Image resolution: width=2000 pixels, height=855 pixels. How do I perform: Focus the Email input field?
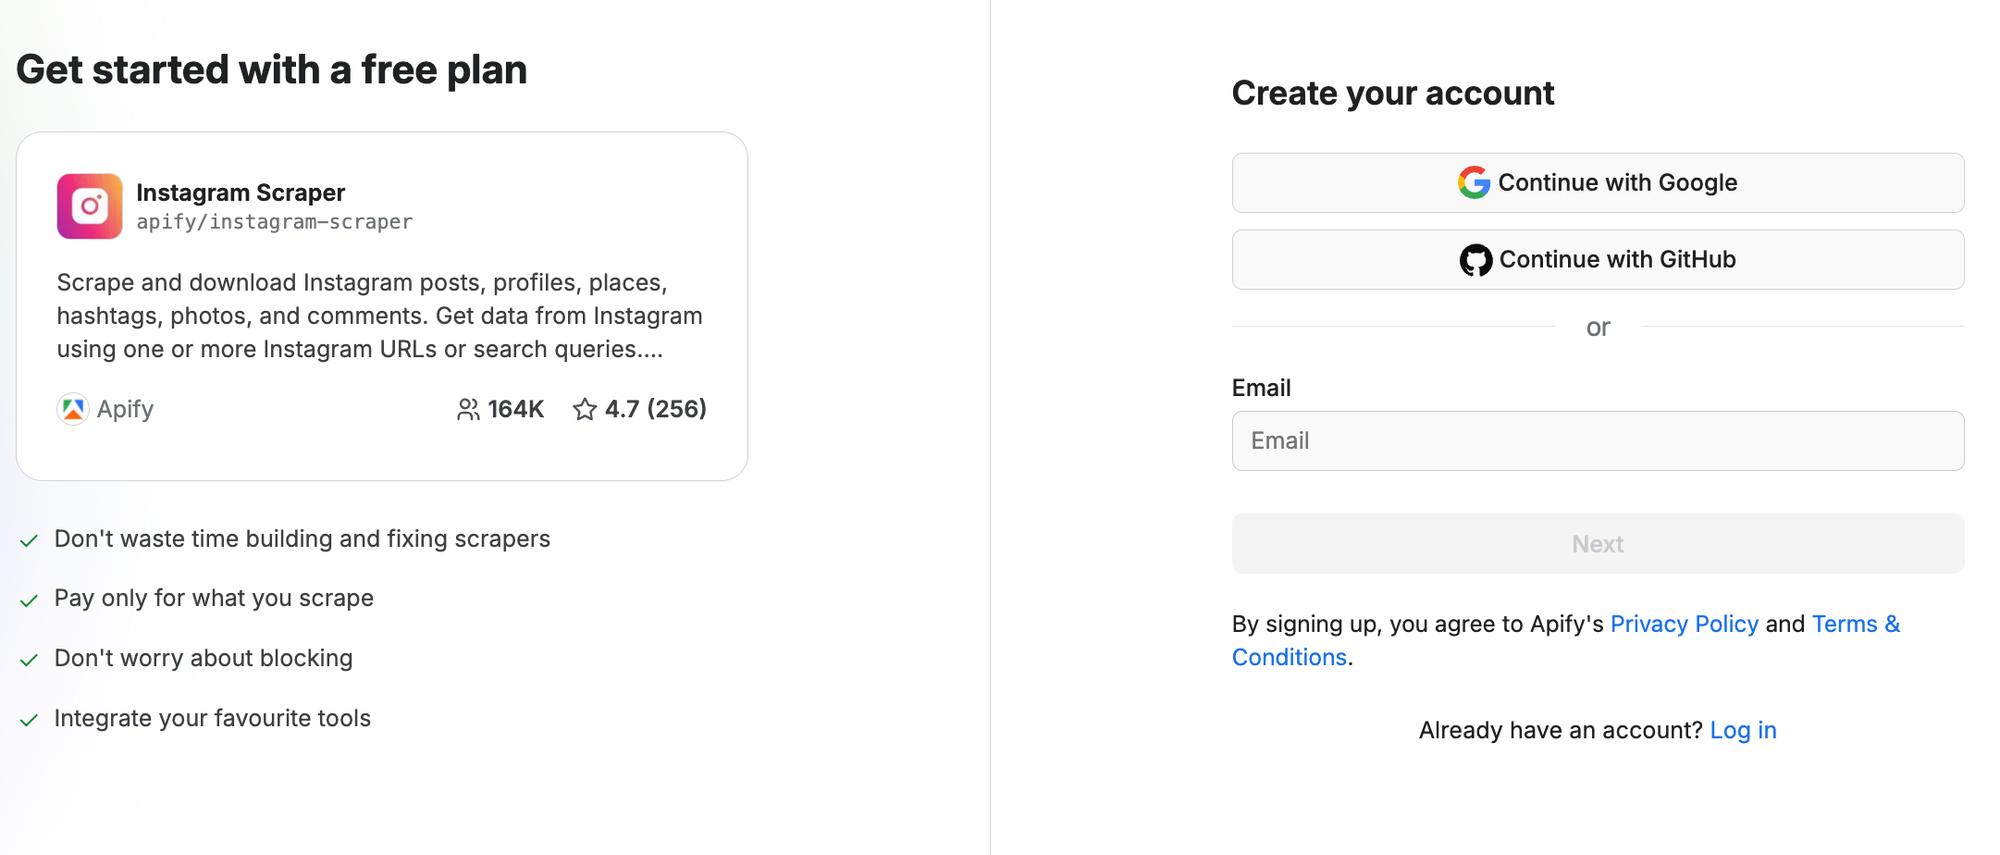[1597, 441]
